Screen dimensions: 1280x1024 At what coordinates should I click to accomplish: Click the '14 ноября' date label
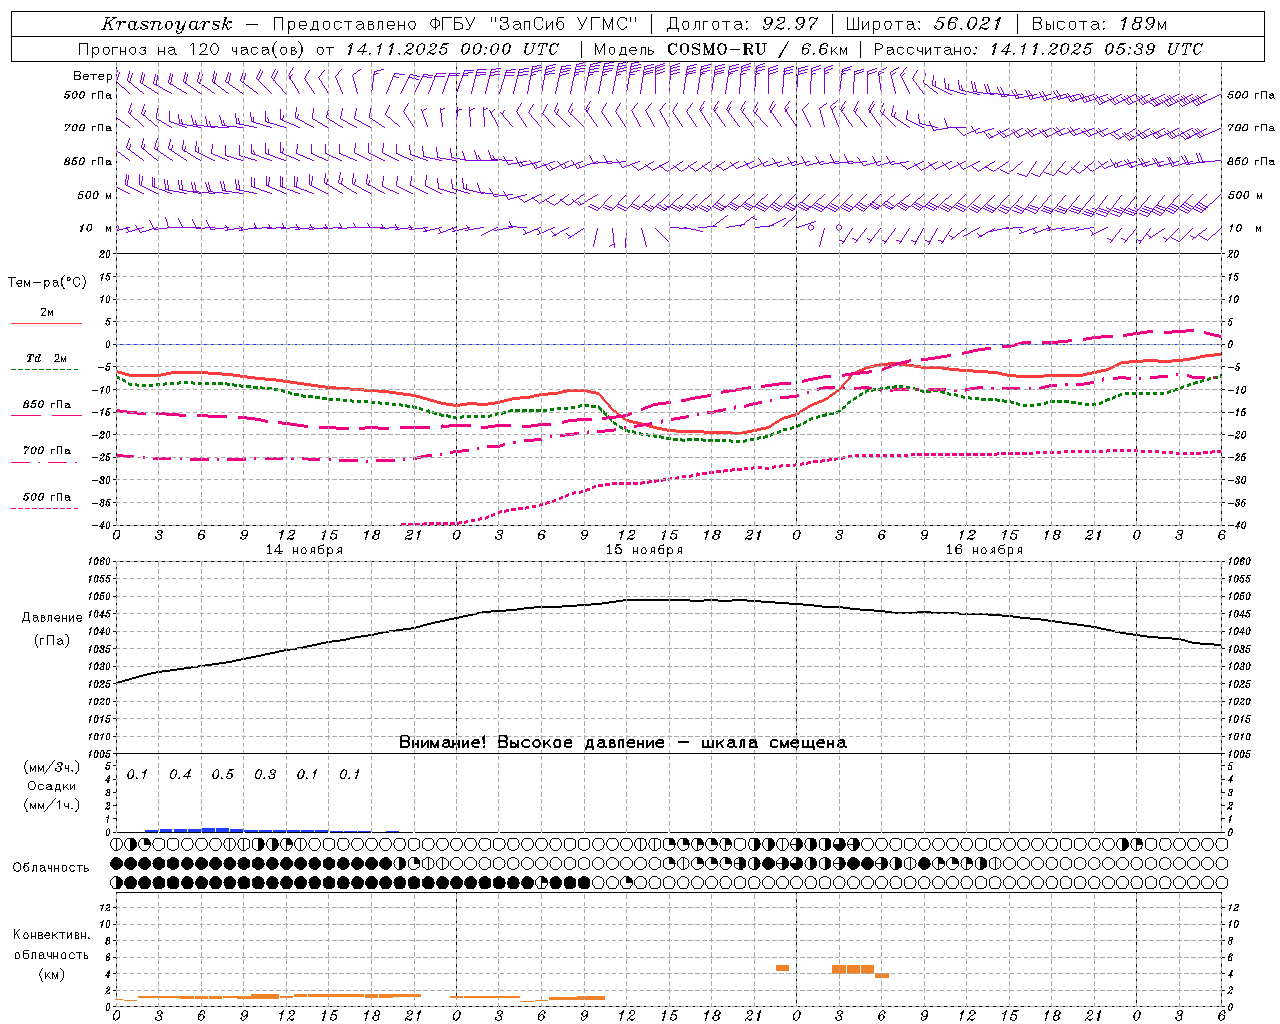(304, 550)
